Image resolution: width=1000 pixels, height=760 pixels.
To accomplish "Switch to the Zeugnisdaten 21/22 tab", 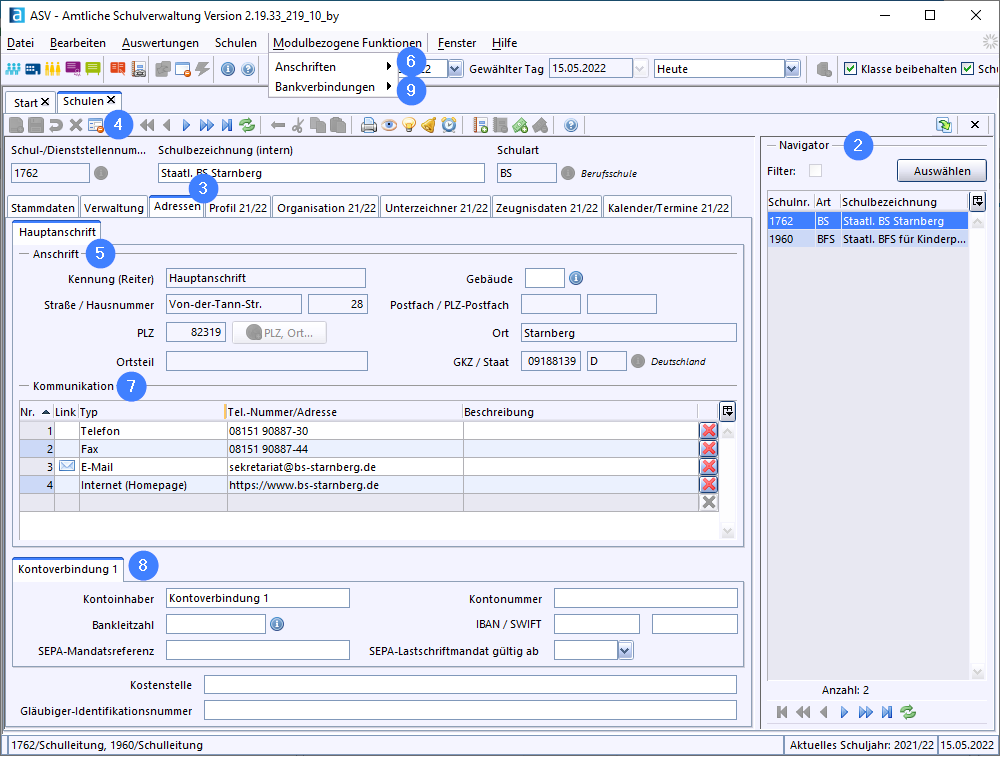I will click(x=547, y=208).
